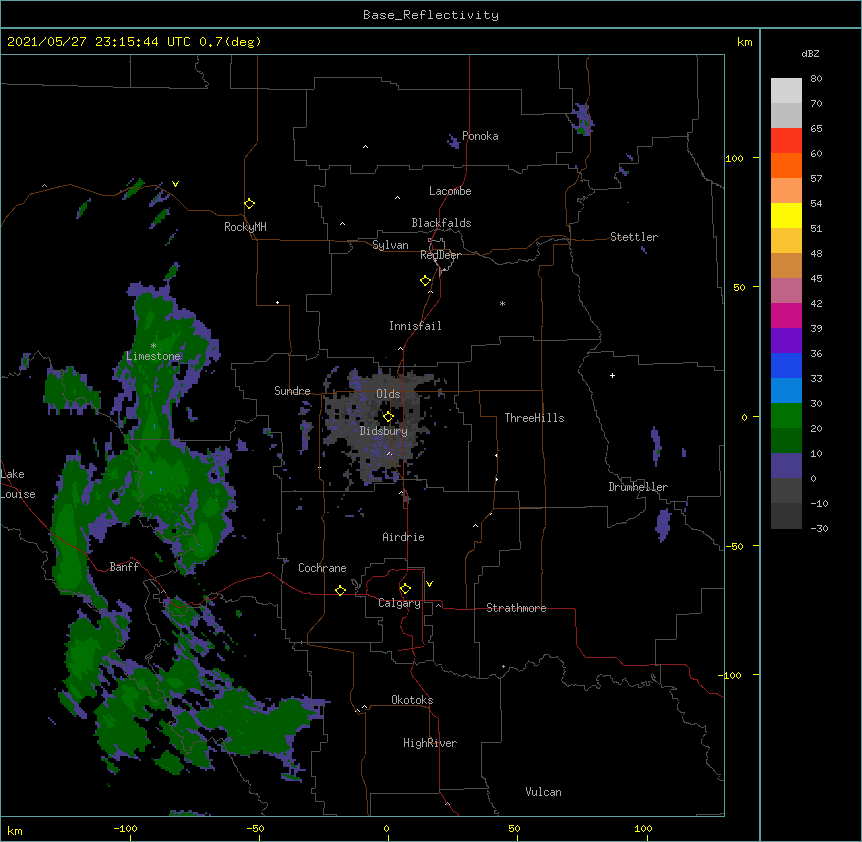Click the Calgary city label
Image resolution: width=862 pixels, height=842 pixels.
[399, 603]
